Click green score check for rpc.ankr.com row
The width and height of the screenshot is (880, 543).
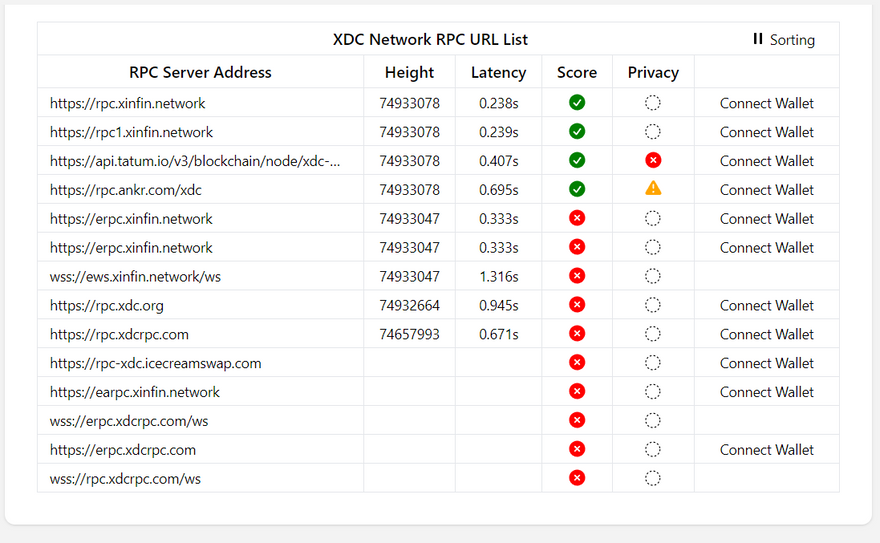[x=577, y=188]
